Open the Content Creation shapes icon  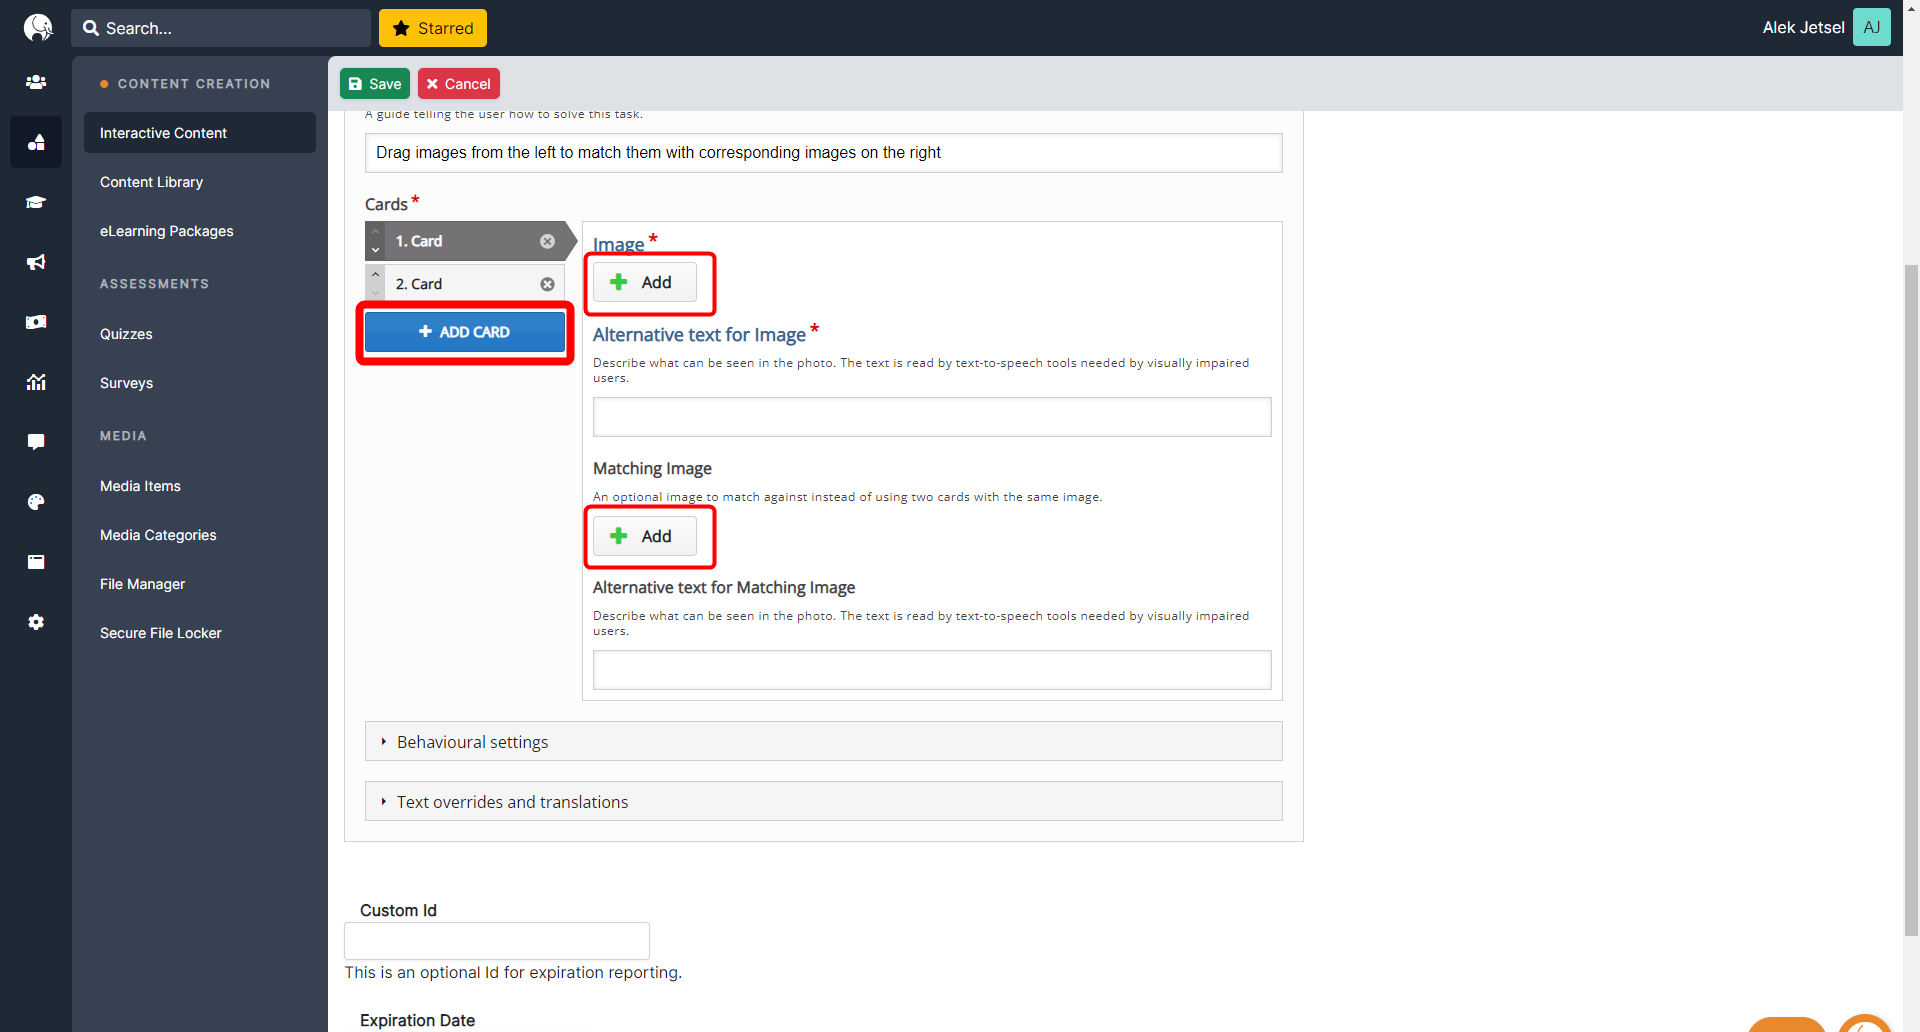point(36,142)
